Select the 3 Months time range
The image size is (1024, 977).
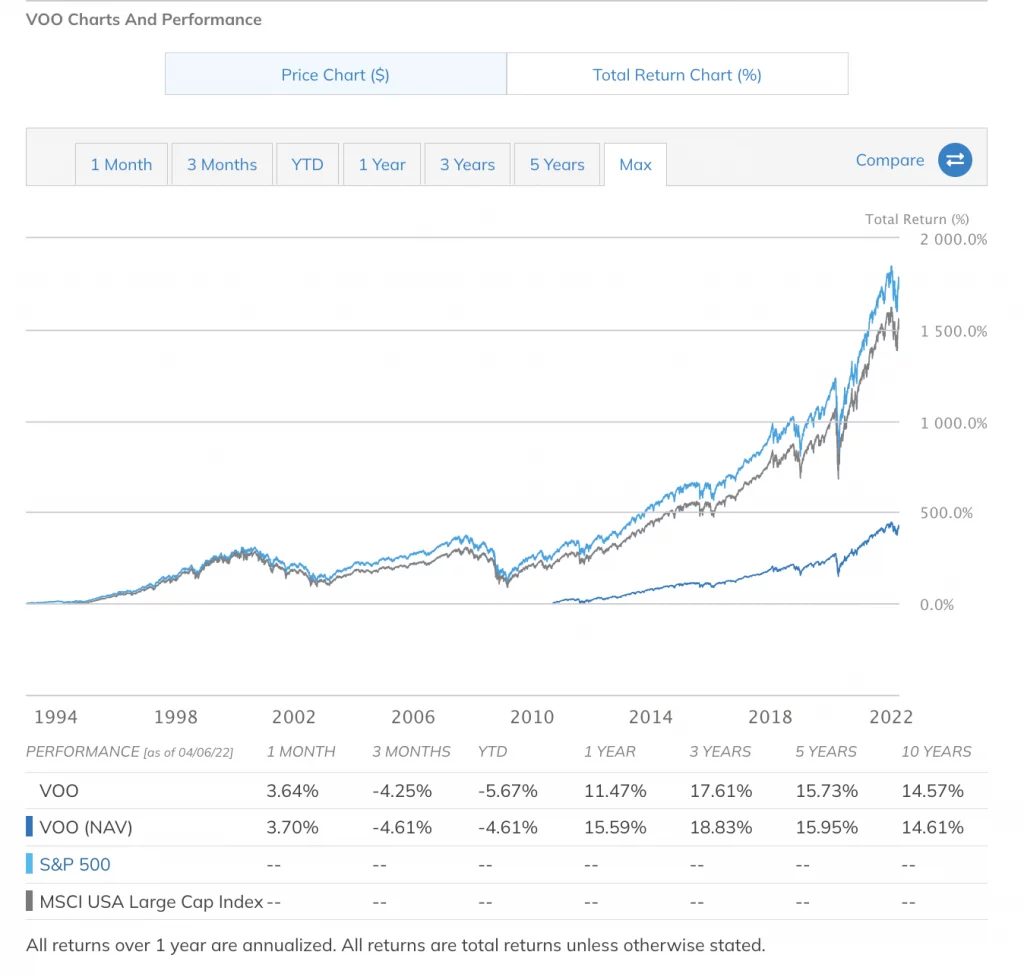pos(222,165)
